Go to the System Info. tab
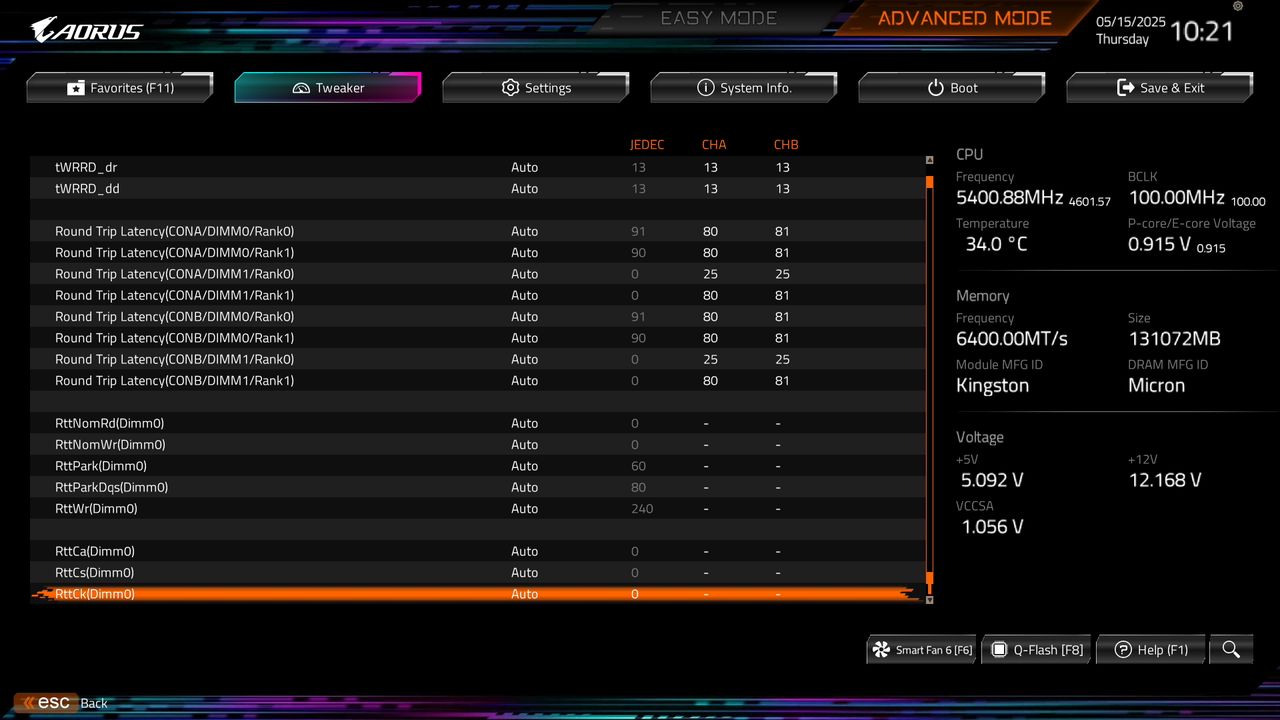Screen dimensions: 1280x720 click(744, 88)
